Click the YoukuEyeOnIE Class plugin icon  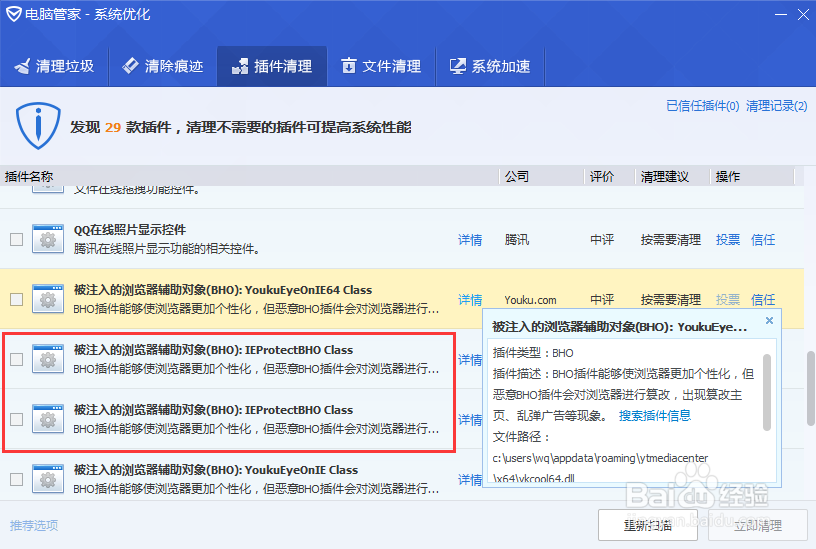48,479
